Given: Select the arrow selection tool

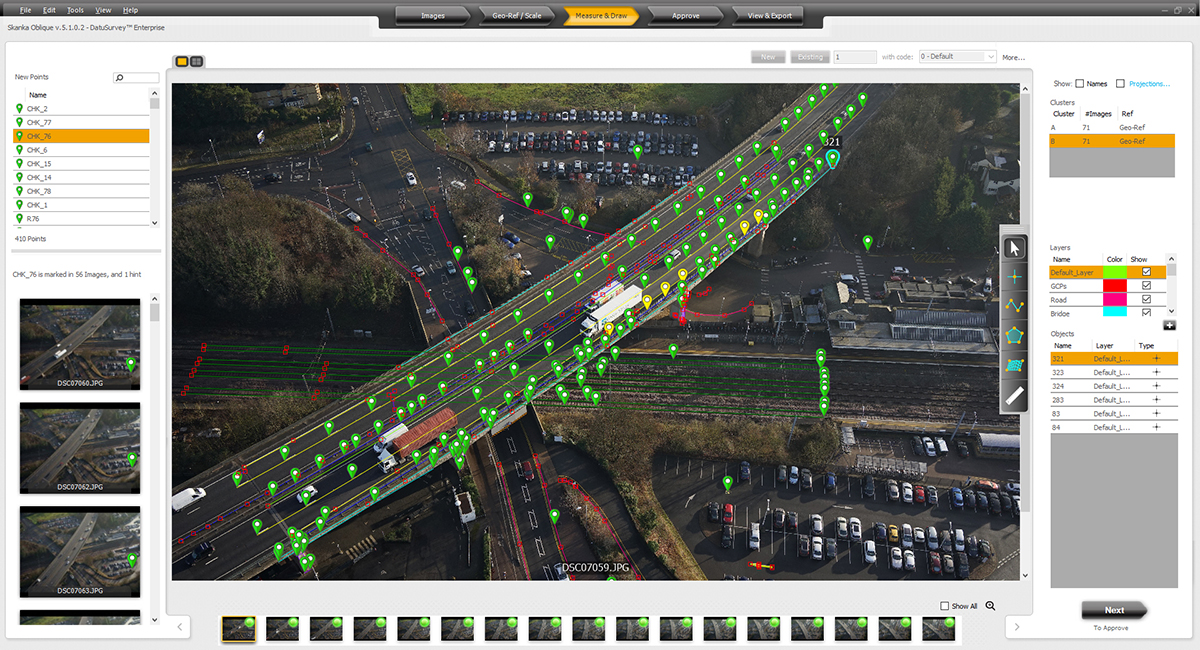Looking at the screenshot, I should pyautogui.click(x=1014, y=247).
